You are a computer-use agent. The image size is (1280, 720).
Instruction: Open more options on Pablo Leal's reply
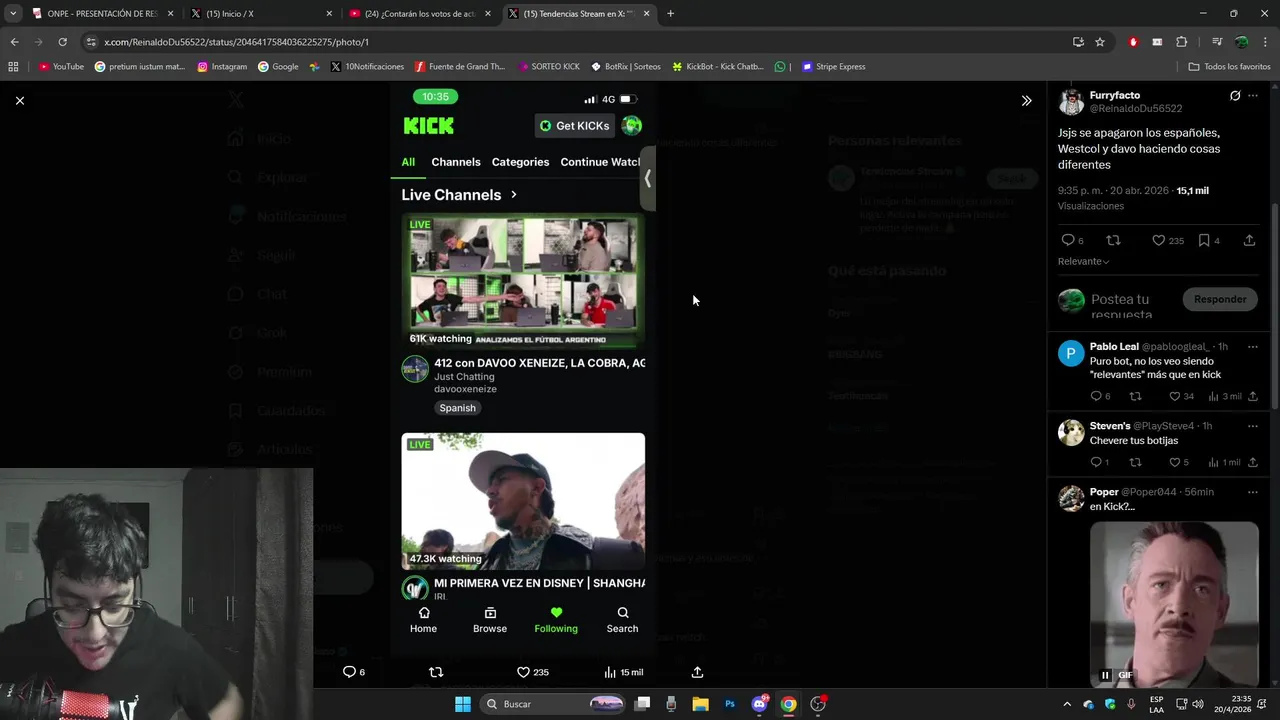point(1252,347)
